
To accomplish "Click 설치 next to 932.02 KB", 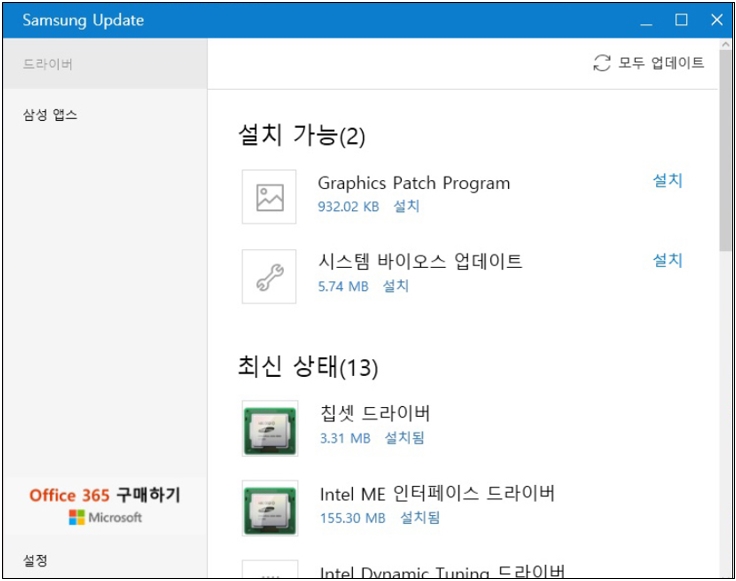I will pos(406,206).
